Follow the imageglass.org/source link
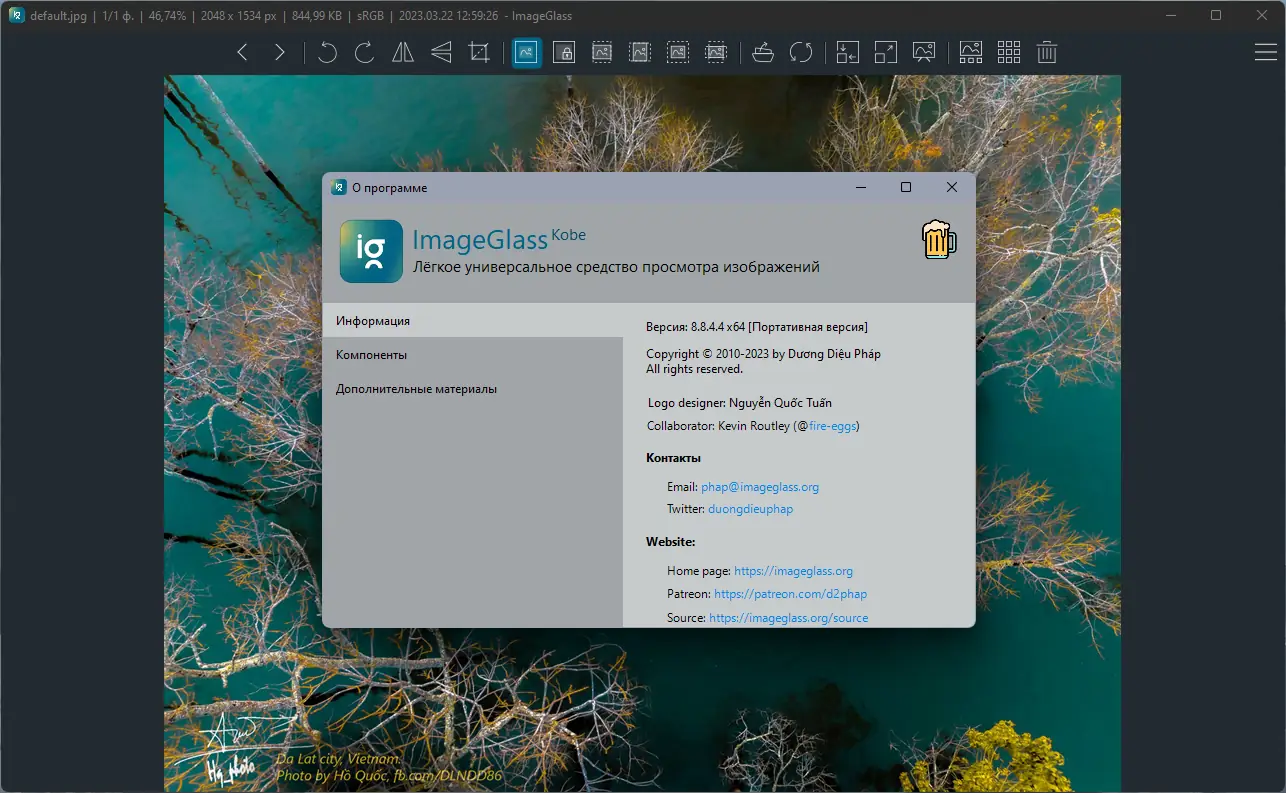This screenshot has width=1286, height=793. pos(788,618)
